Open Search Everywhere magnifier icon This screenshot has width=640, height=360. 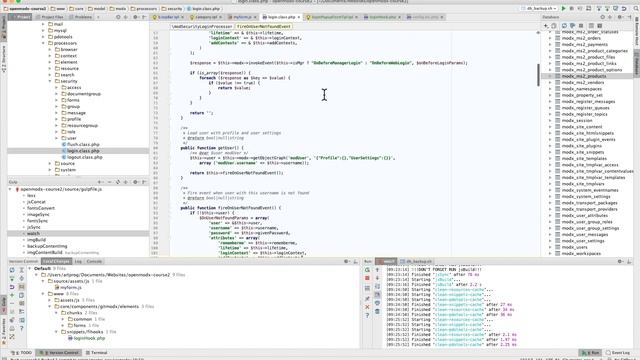click(636, 8)
